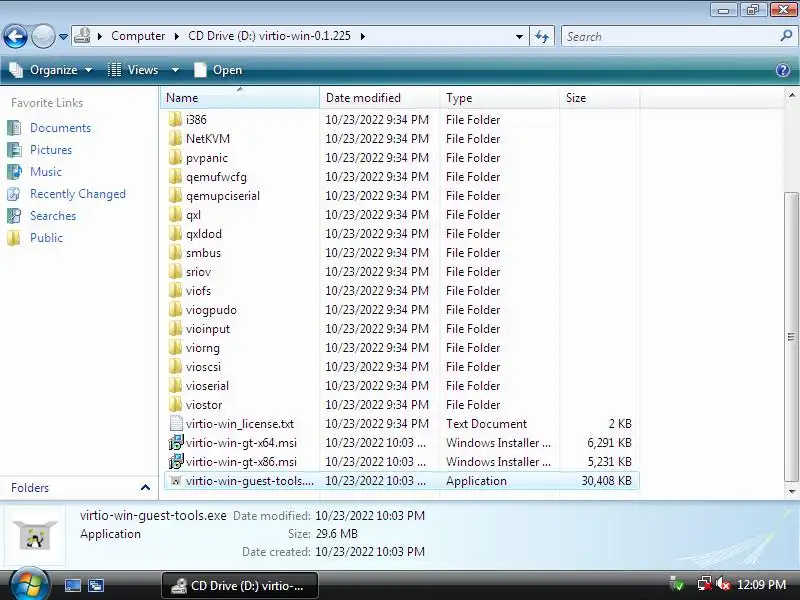The width and height of the screenshot is (800, 600).
Task: Select the viofs folder icon
Action: 175,290
